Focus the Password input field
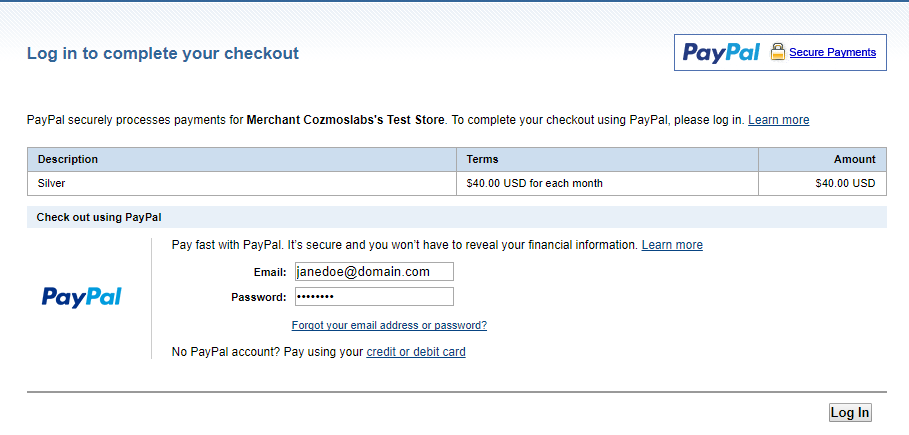This screenshot has width=909, height=435. click(374, 297)
